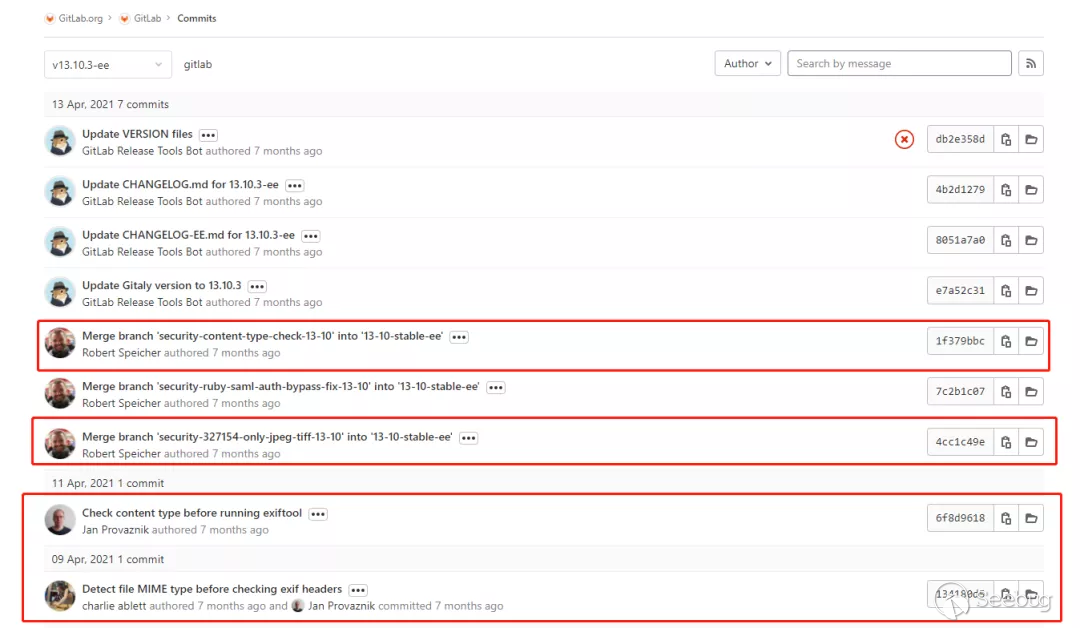This screenshot has width=1080, height=628.
Task: Open gitlab path link beside ref selector
Action: [198, 64]
